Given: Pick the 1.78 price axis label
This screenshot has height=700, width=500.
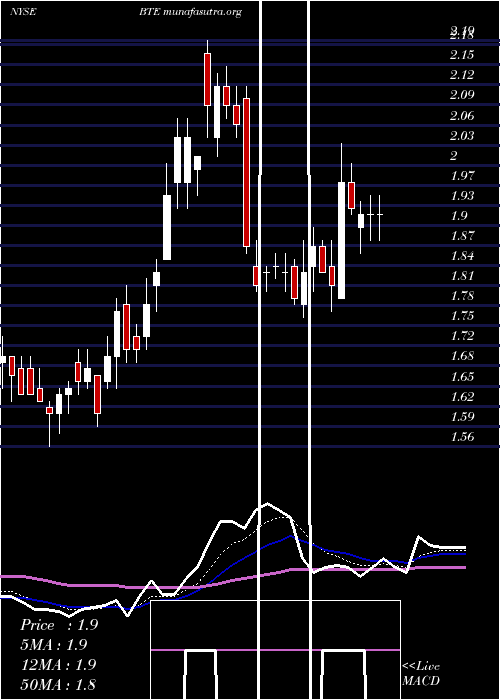Looking at the screenshot, I should pos(462,296).
